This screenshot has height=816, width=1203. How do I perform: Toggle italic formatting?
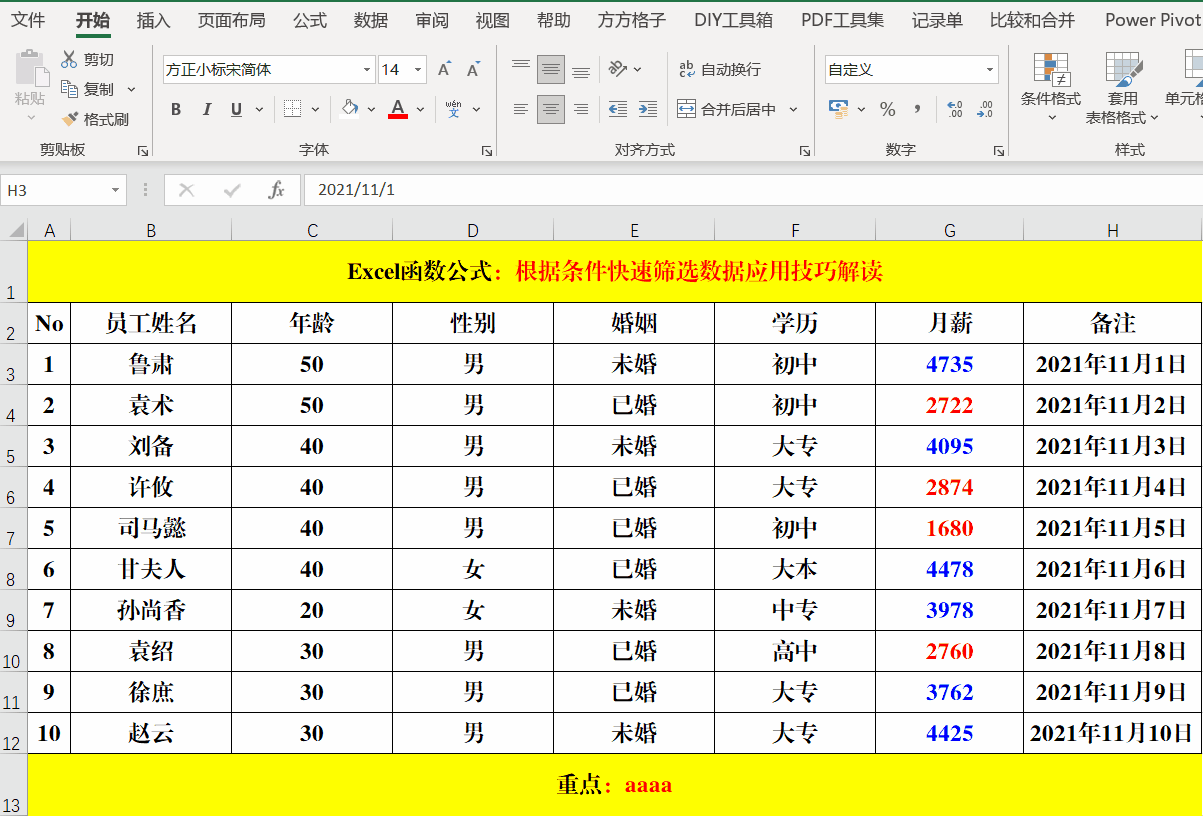click(x=207, y=109)
